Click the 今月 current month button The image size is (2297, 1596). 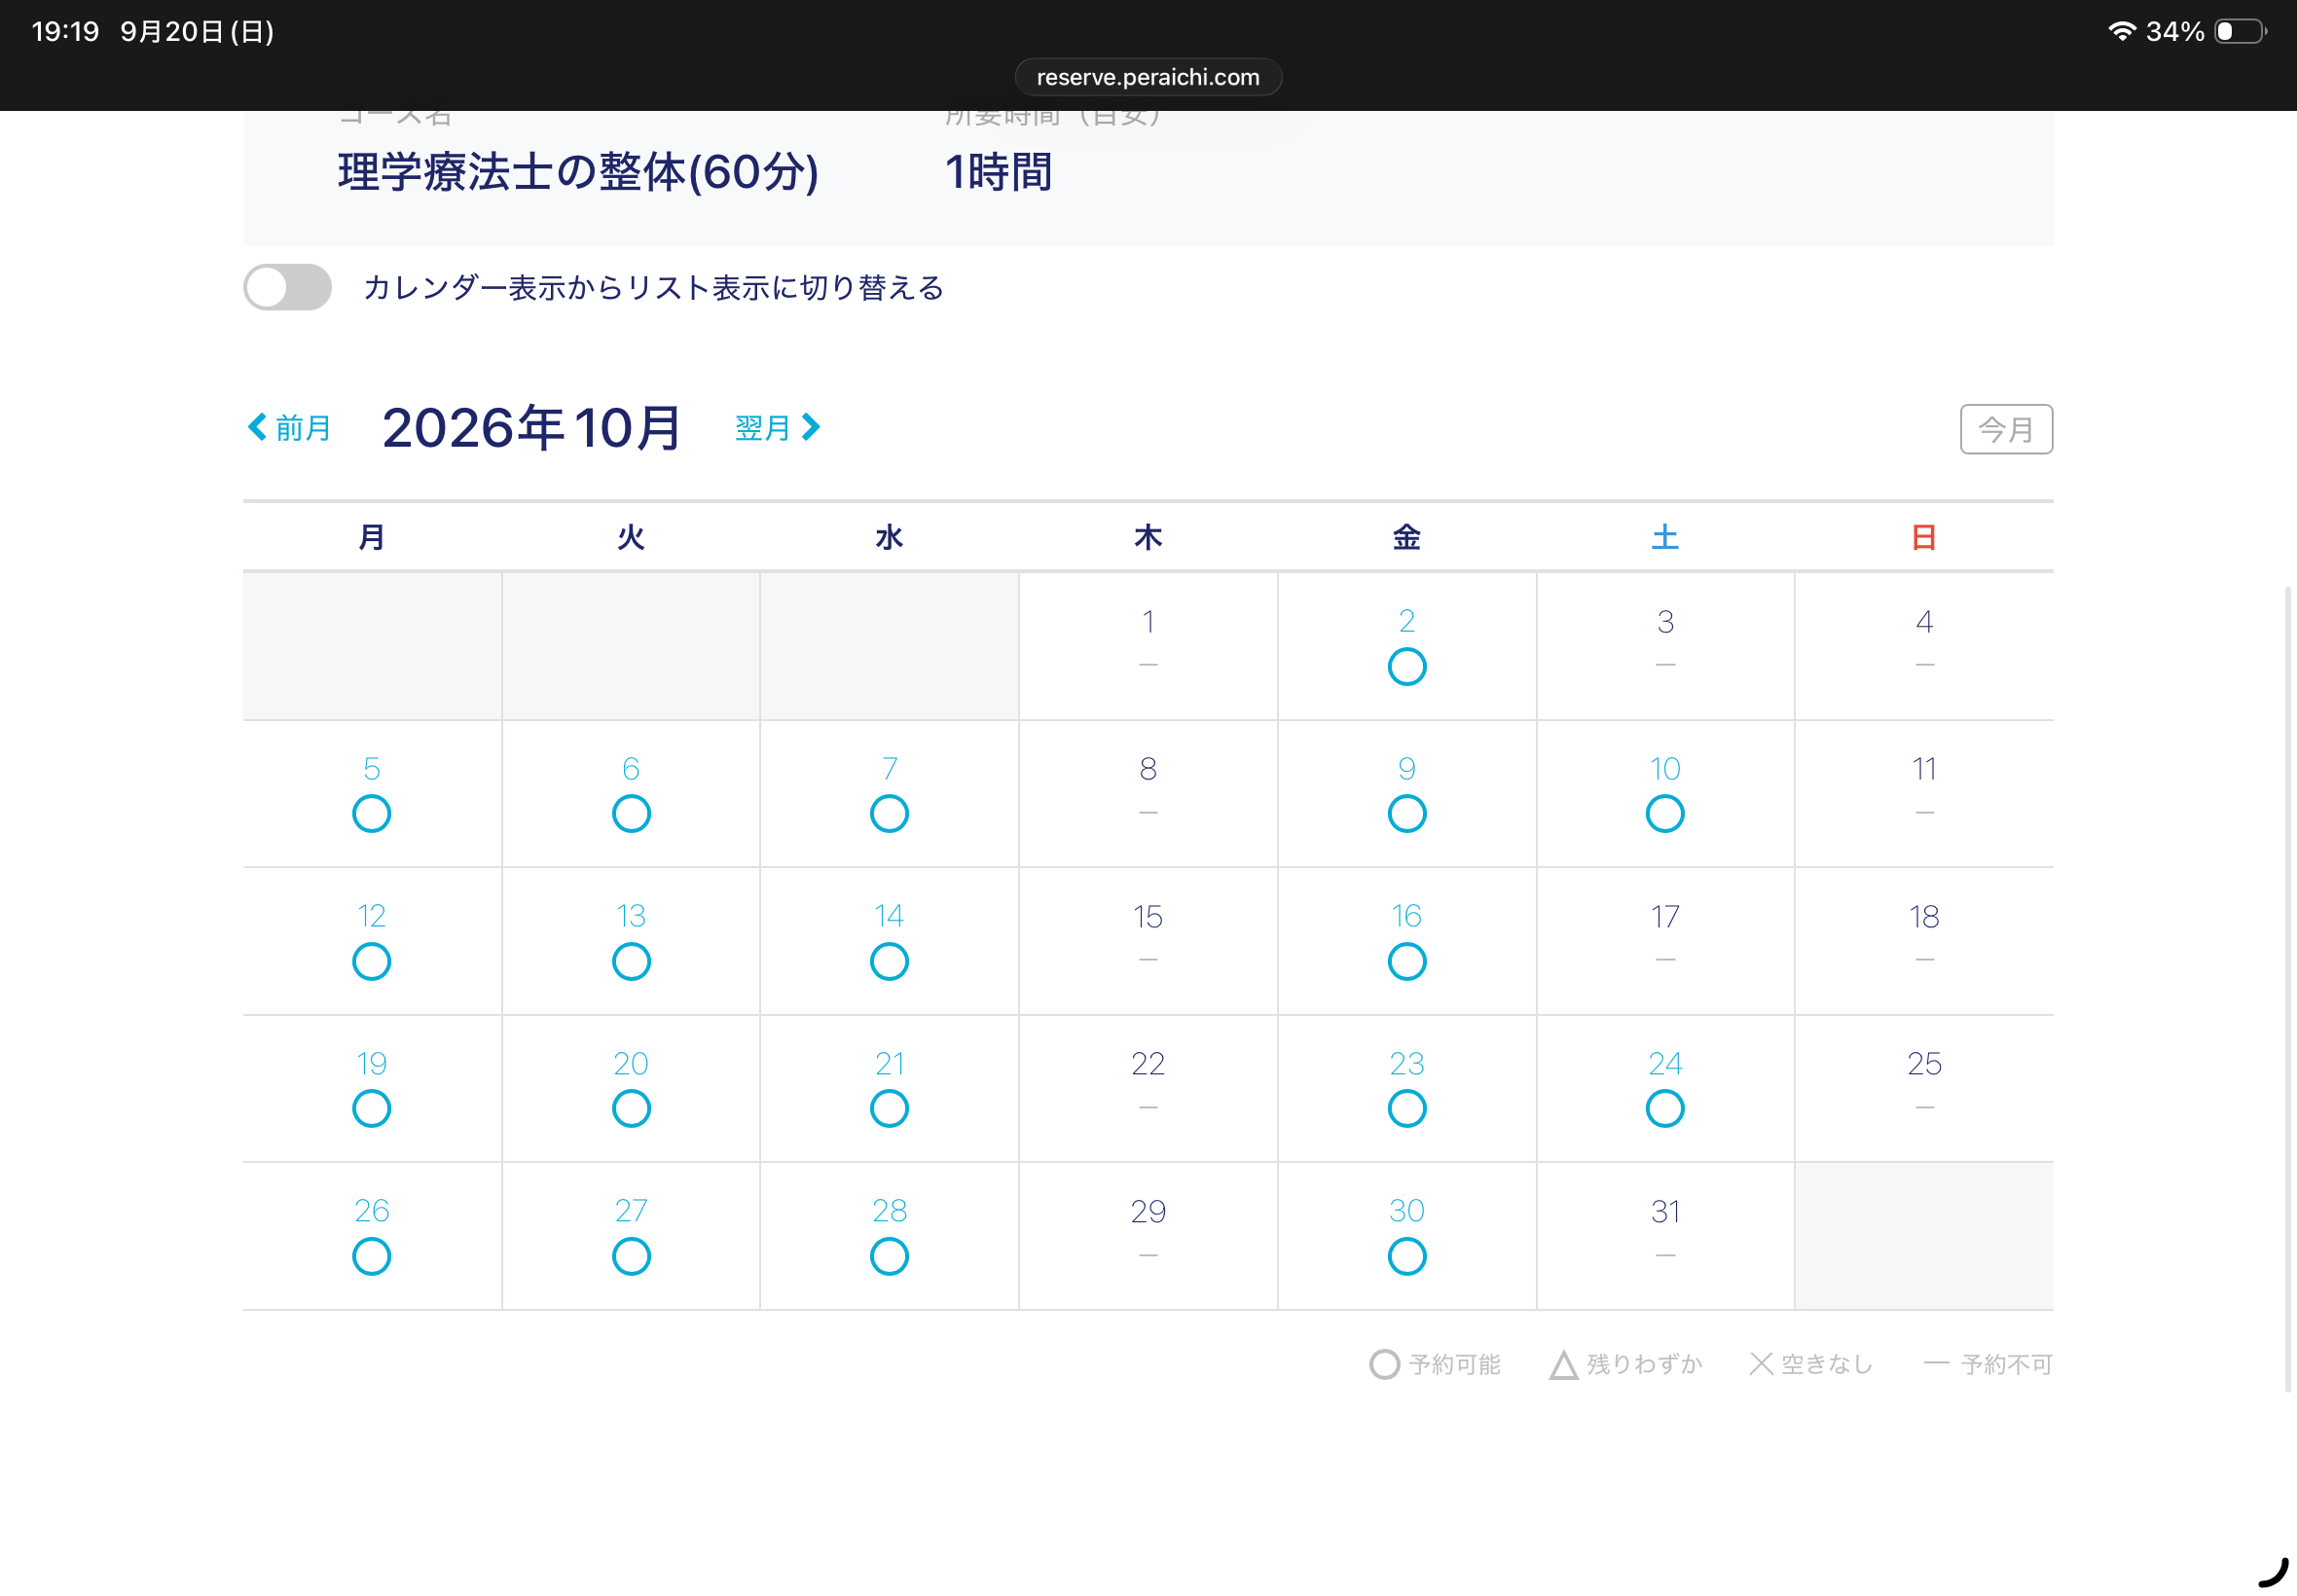point(2006,429)
